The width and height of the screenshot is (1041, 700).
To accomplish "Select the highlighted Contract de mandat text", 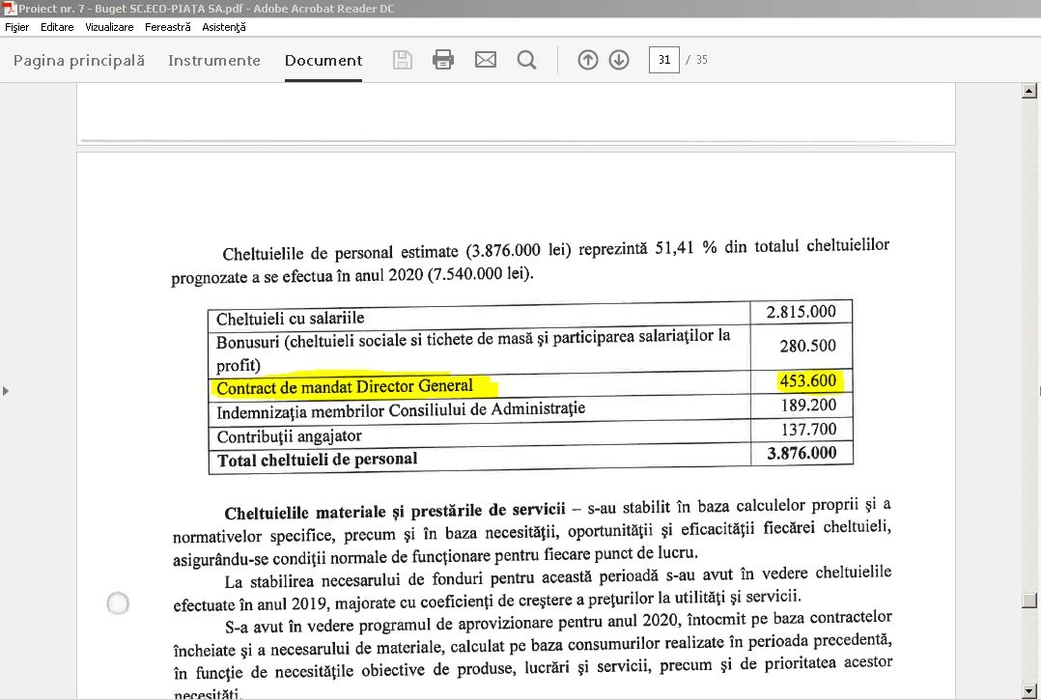I will pos(344,387).
